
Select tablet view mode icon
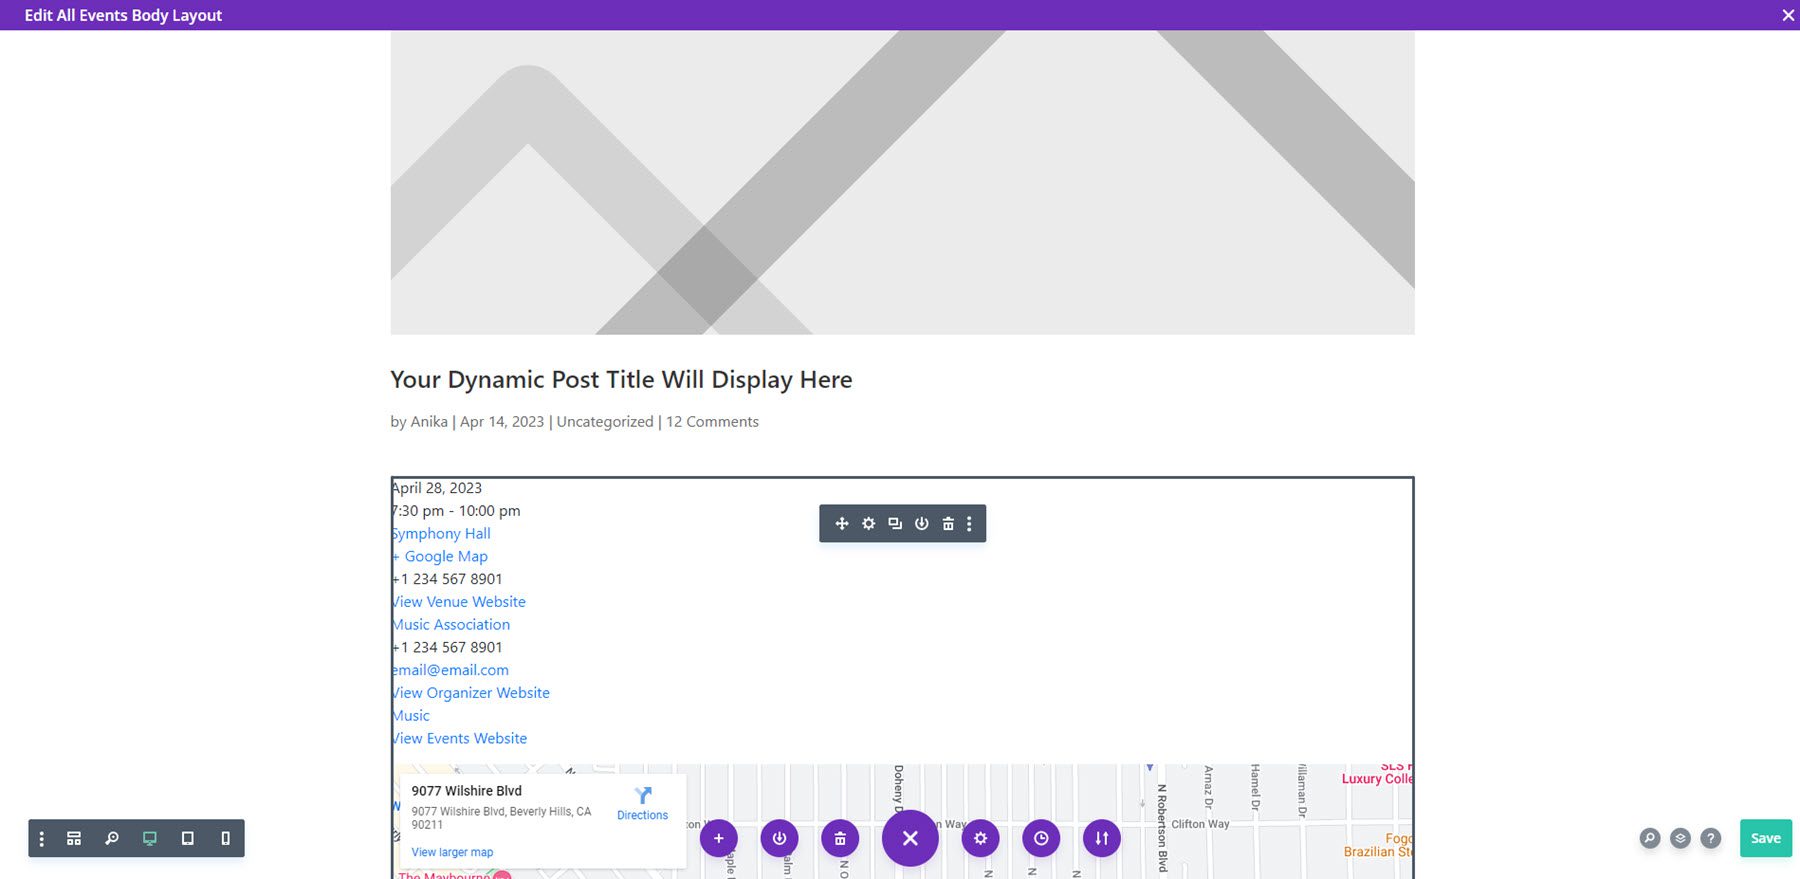(x=187, y=839)
